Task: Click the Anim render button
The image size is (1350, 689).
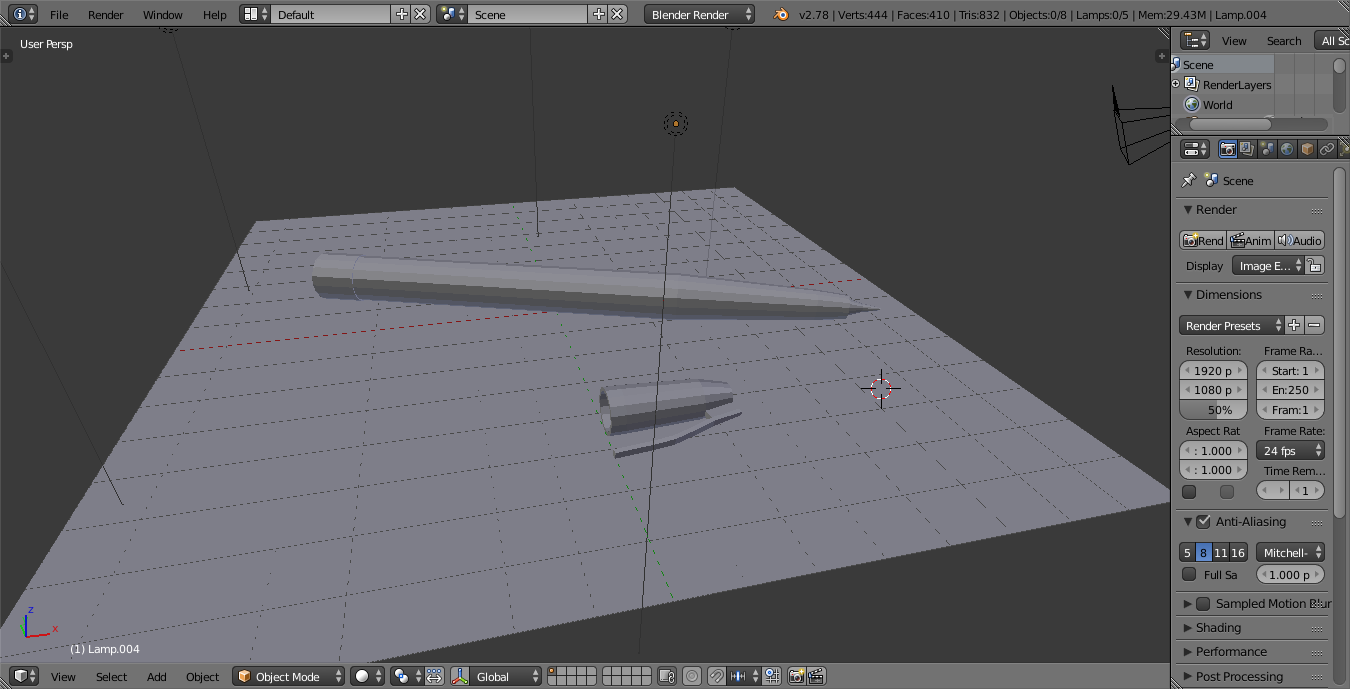Action: tap(1250, 241)
